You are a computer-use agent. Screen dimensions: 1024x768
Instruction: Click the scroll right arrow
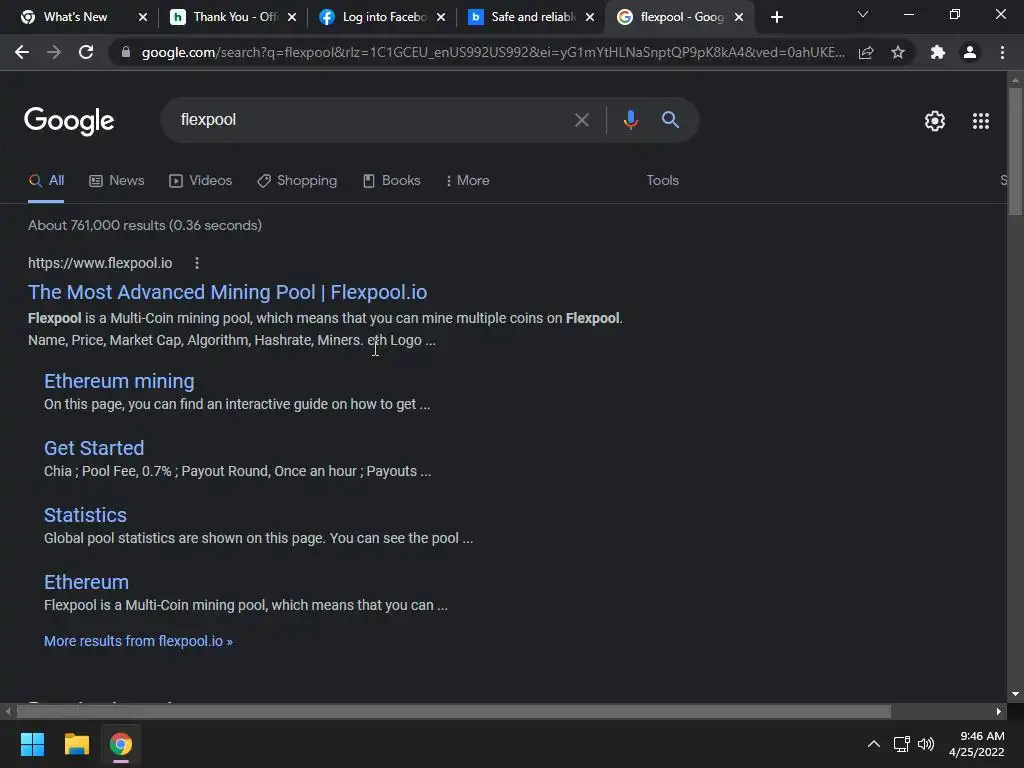pos(999,711)
